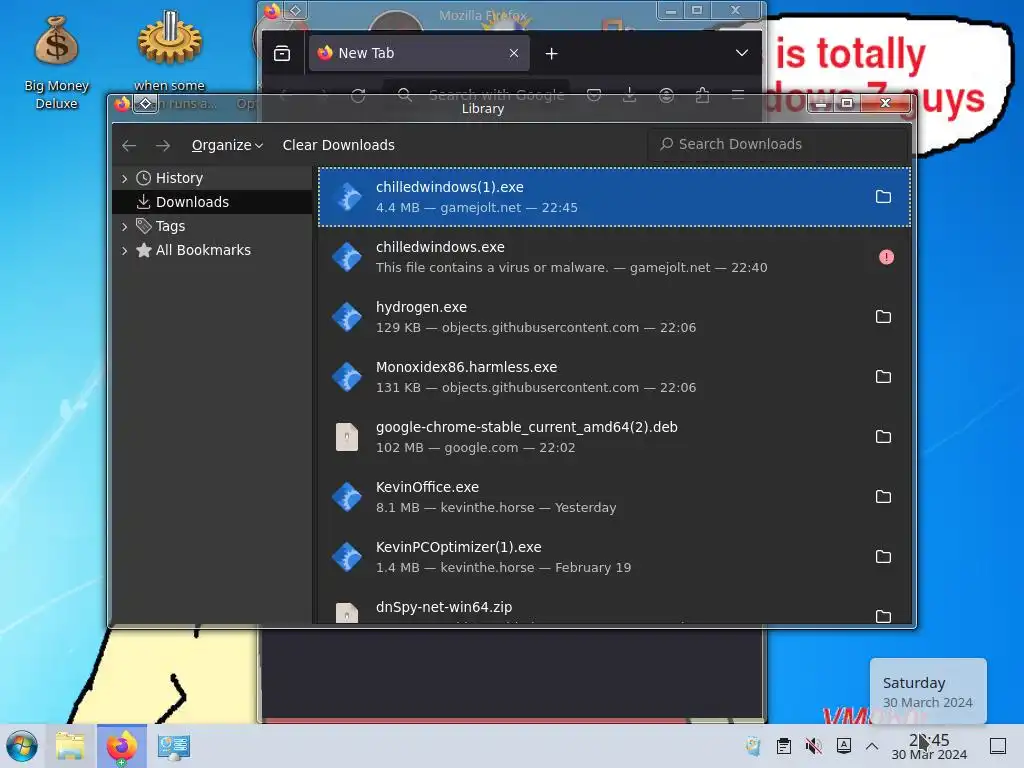Expand the History tree node

pos(124,178)
